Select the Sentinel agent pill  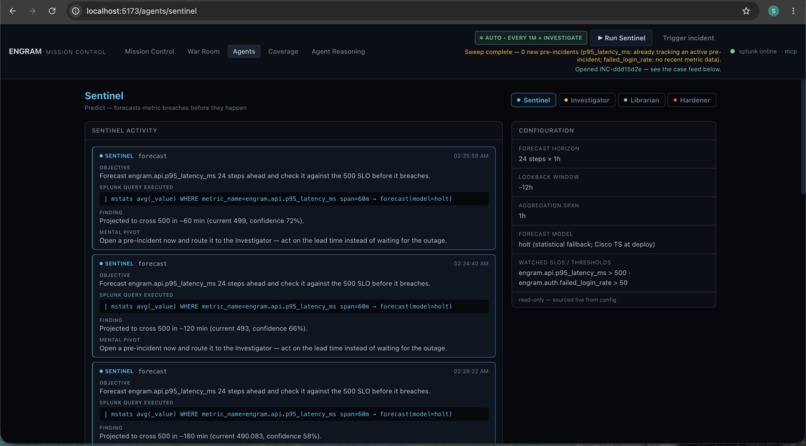(x=533, y=100)
